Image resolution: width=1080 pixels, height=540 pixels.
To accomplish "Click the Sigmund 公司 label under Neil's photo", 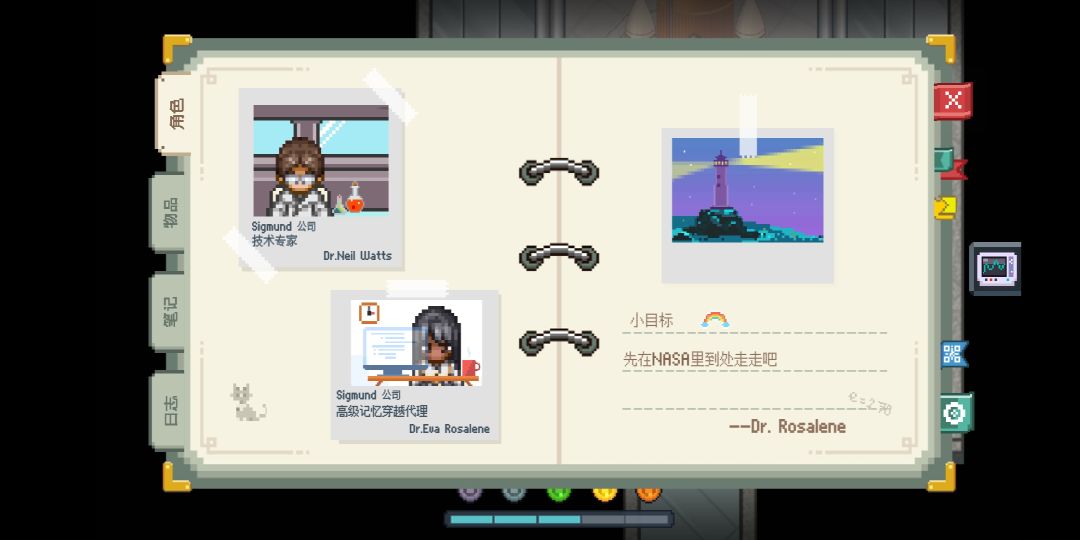I will coord(283,226).
